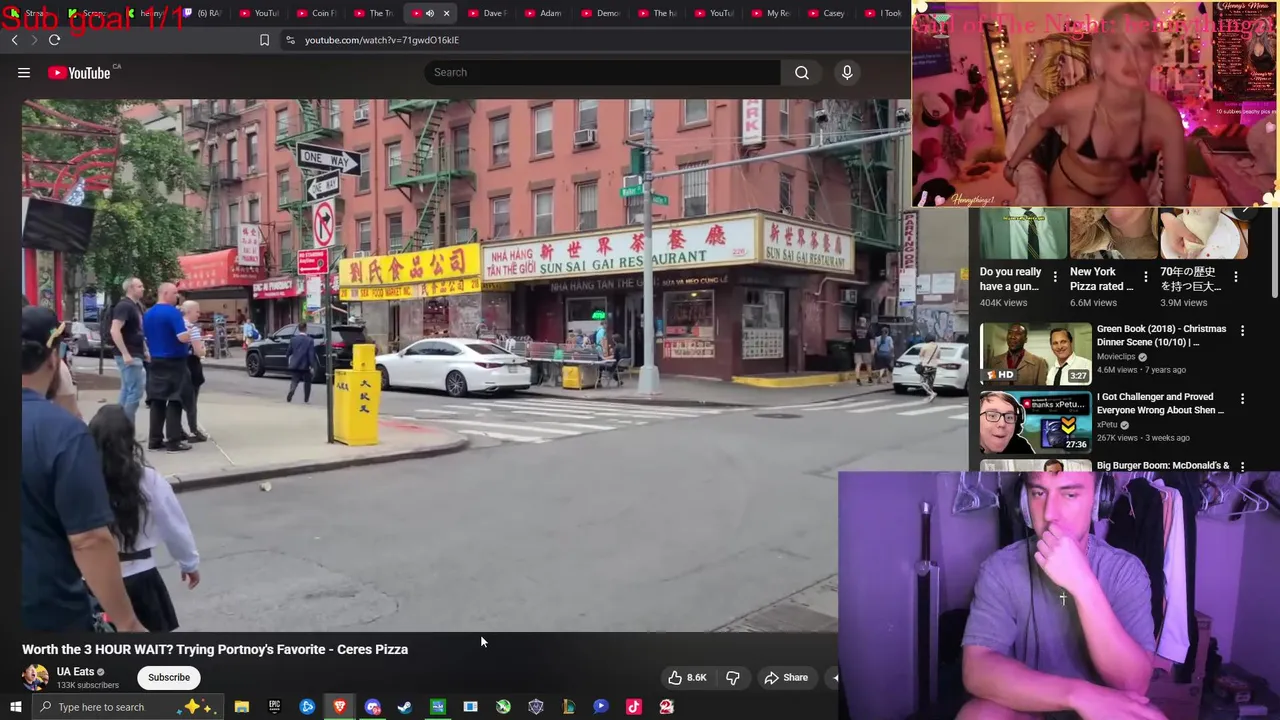
Task: Switch to the Dave F... tab
Action: 488,13
